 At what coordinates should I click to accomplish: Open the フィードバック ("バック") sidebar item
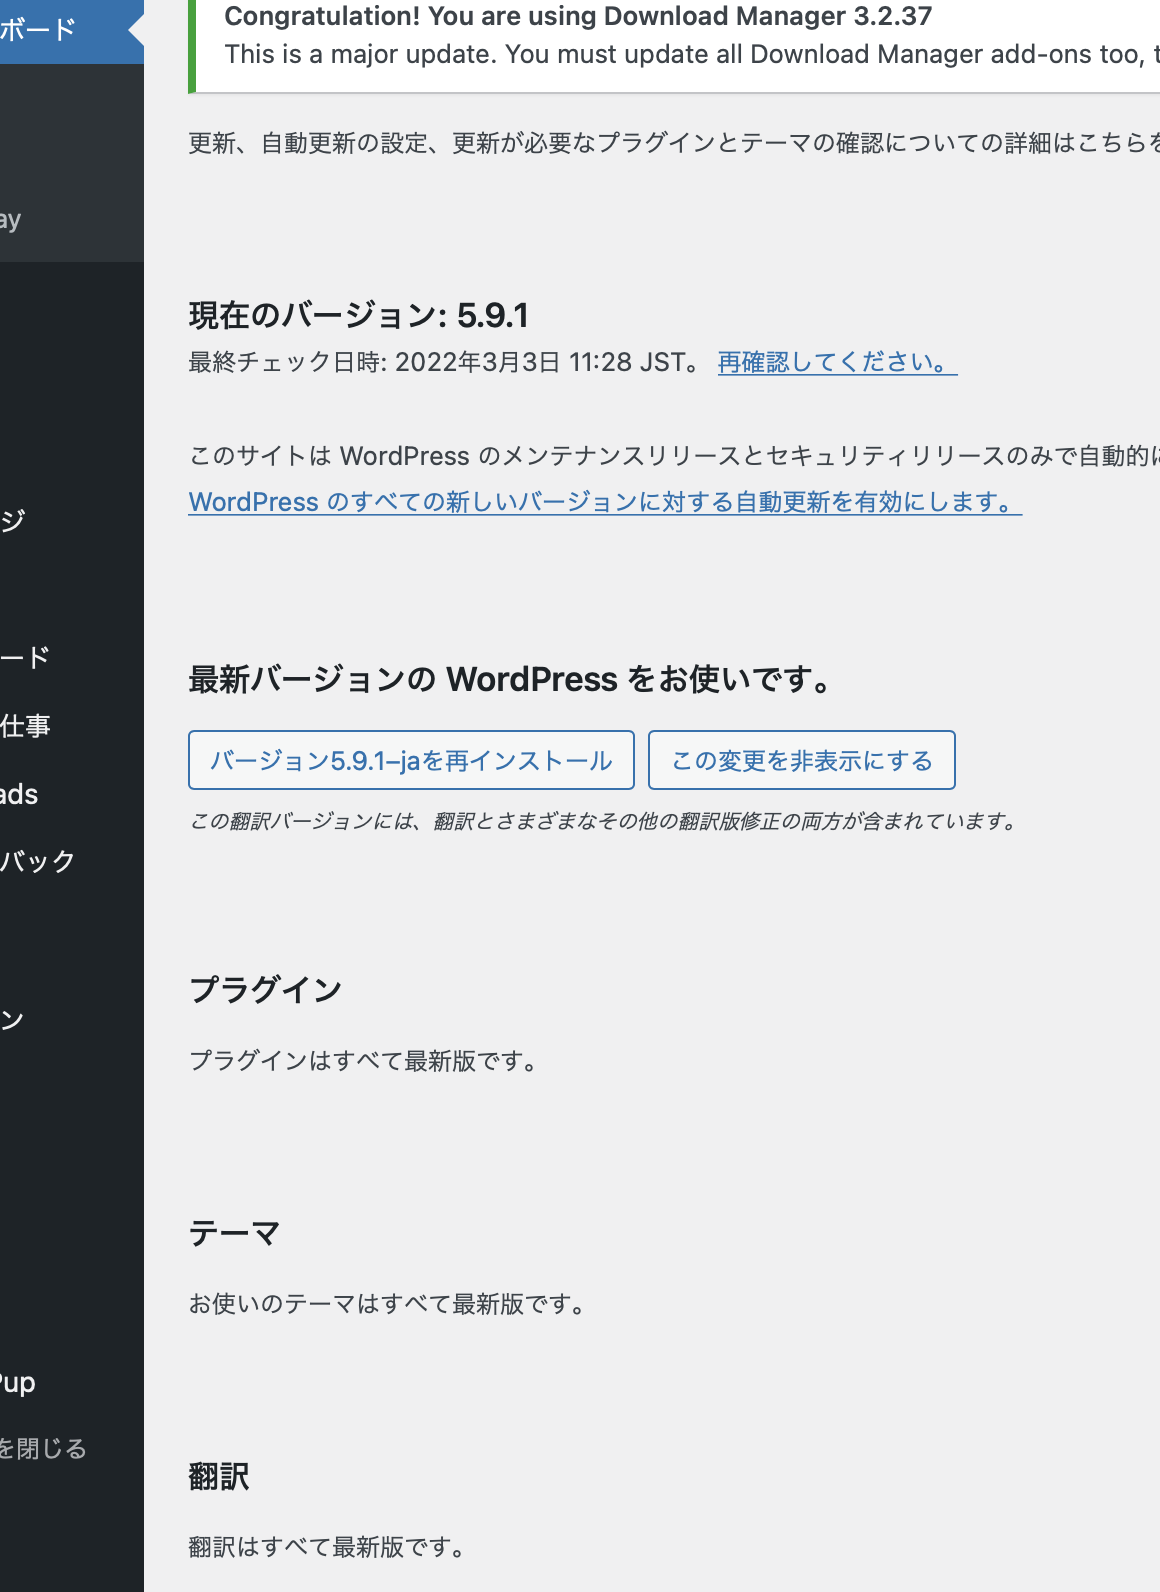pos(38,861)
